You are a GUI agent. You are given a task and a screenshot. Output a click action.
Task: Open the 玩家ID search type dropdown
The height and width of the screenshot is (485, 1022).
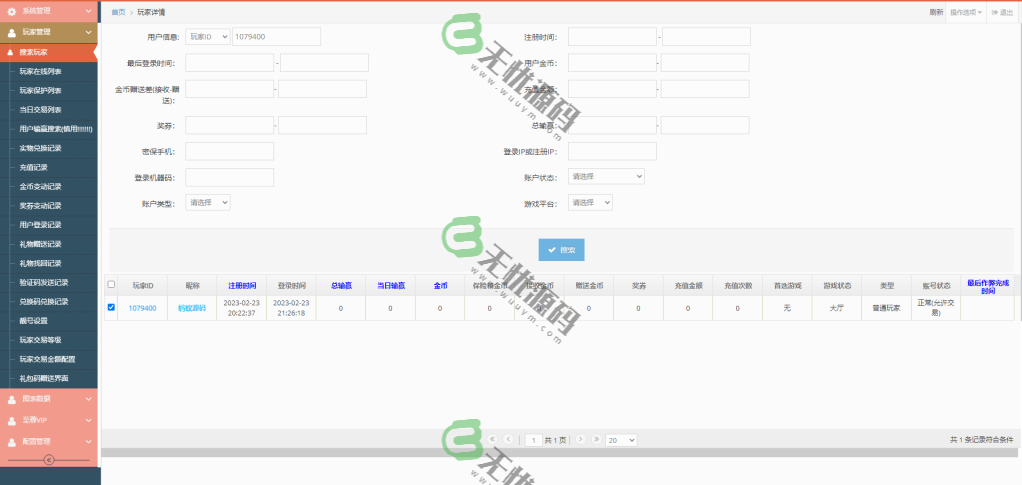point(207,37)
